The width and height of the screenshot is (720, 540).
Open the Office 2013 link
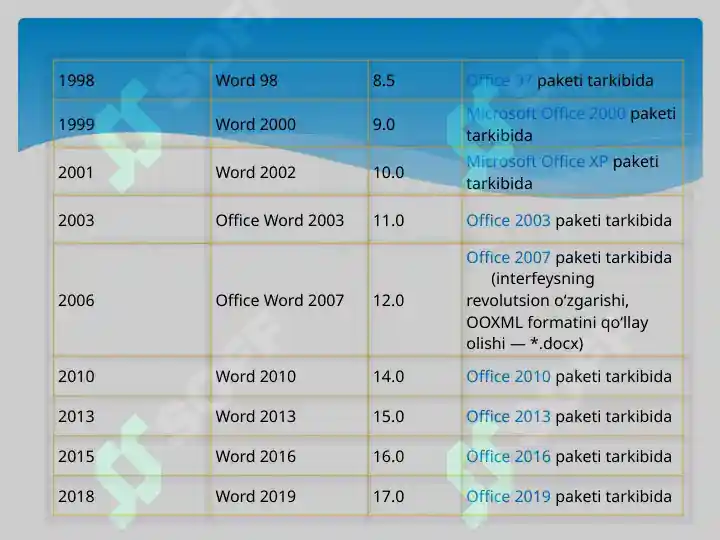(x=508, y=416)
